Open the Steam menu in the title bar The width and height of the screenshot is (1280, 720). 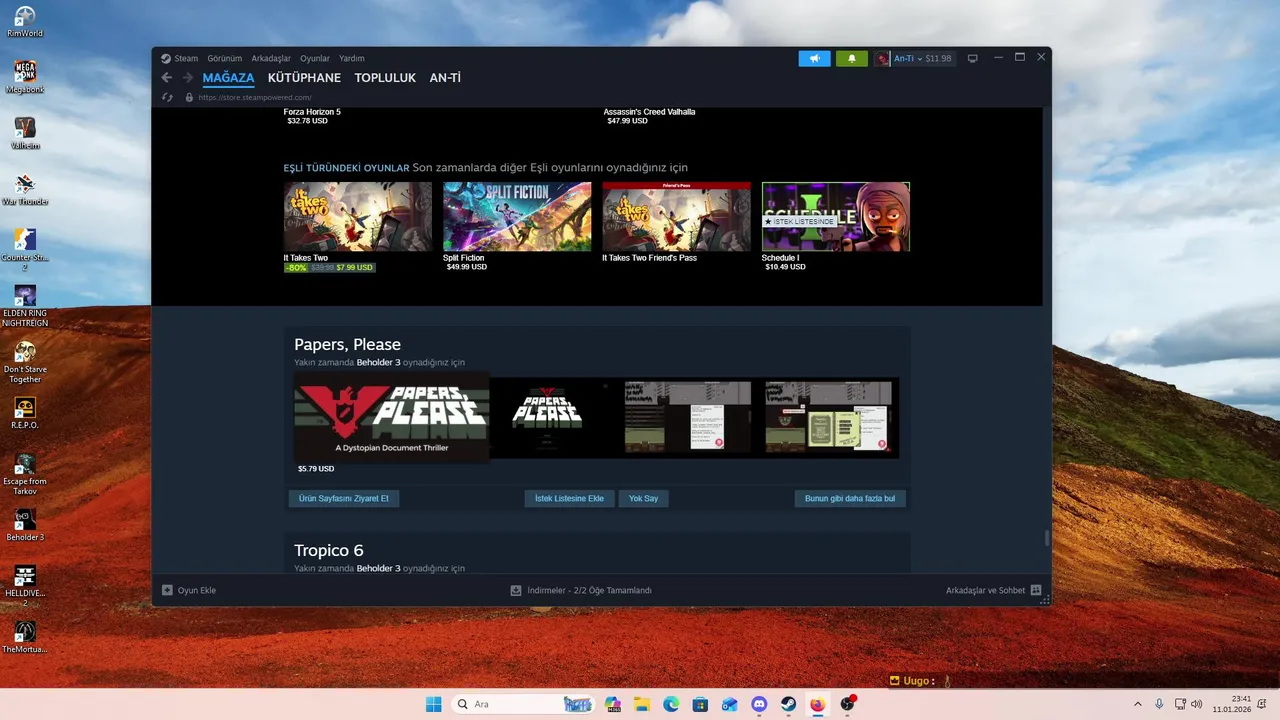point(186,58)
